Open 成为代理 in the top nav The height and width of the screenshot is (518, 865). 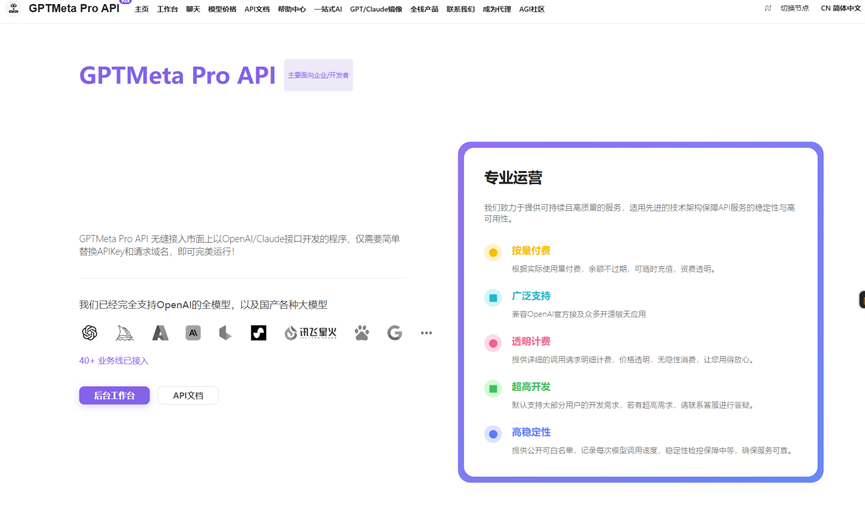click(496, 9)
